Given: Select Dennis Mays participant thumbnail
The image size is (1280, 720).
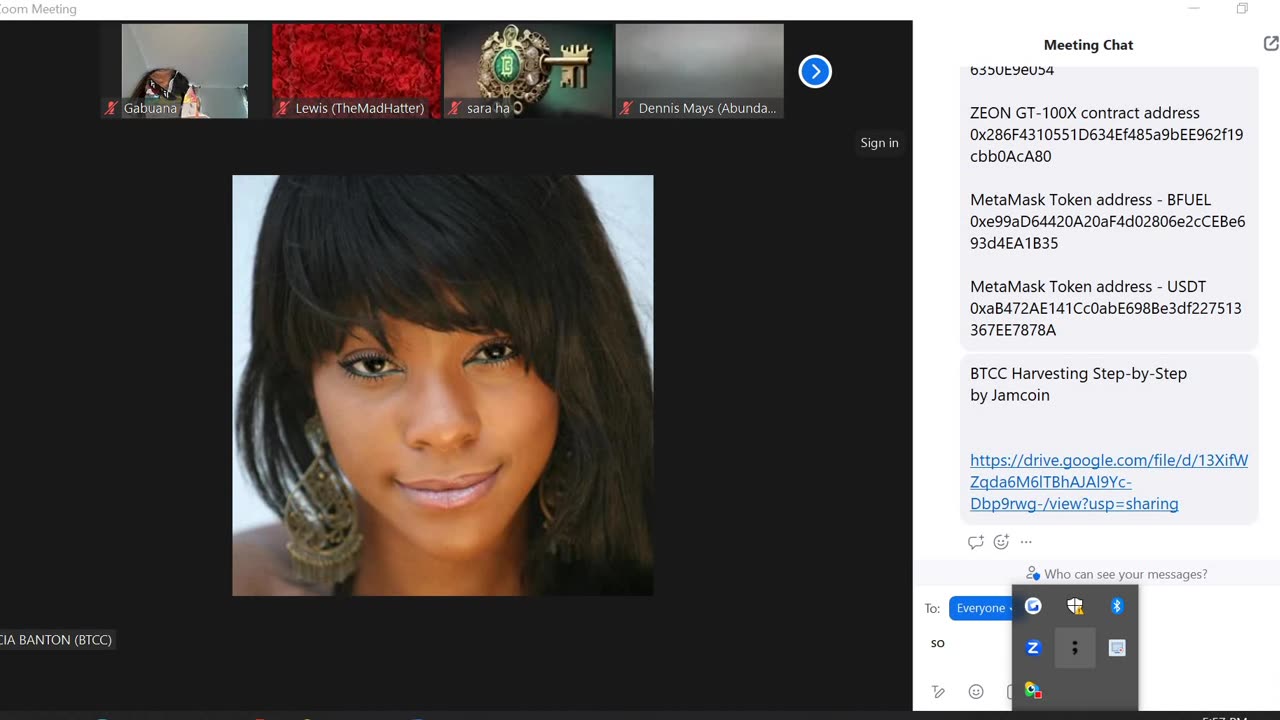Looking at the screenshot, I should [700, 71].
